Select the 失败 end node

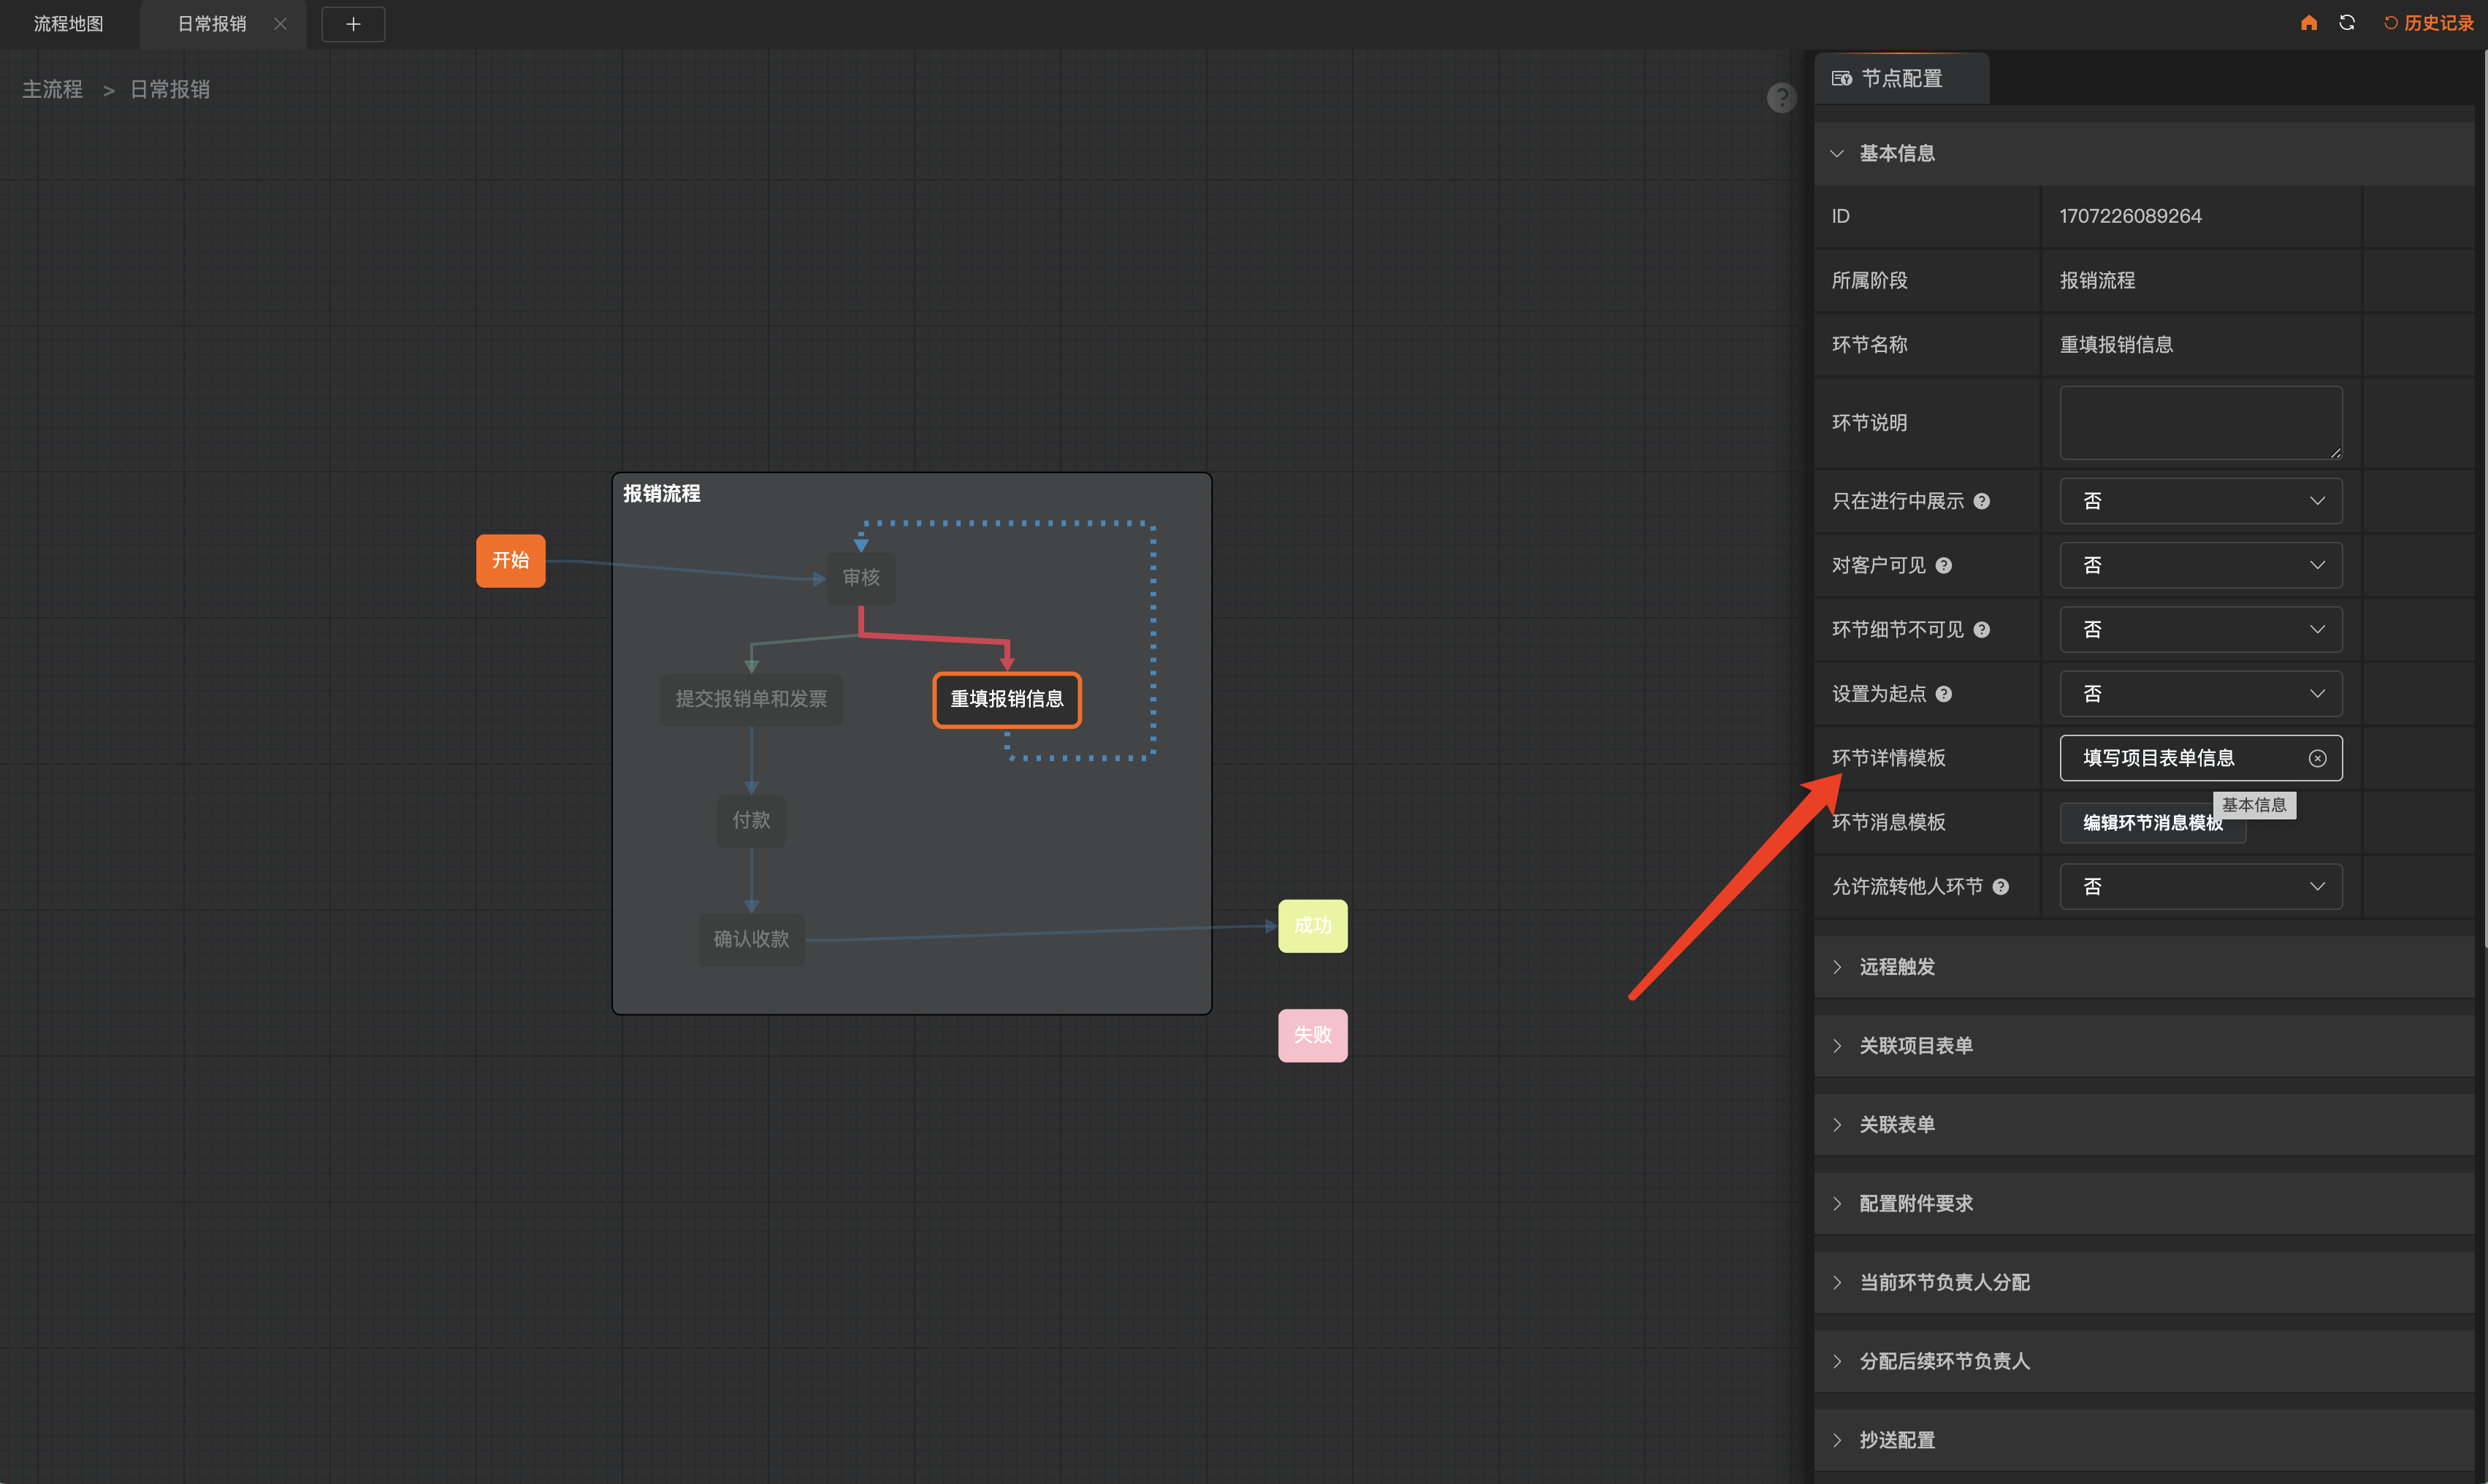coord(1312,1035)
